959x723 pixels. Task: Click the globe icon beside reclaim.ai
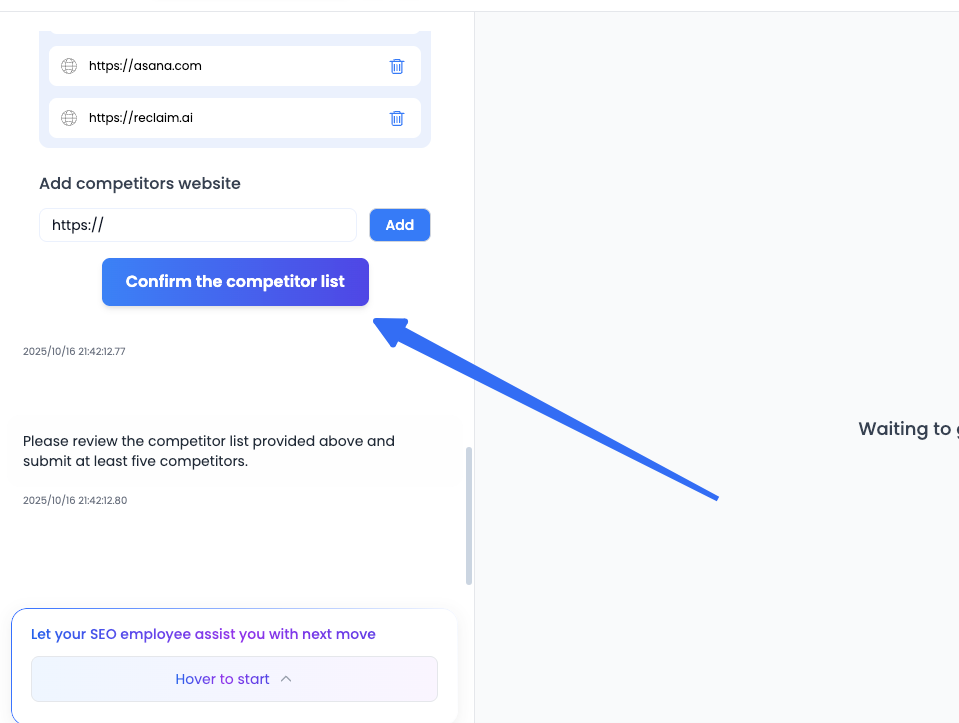click(x=69, y=118)
